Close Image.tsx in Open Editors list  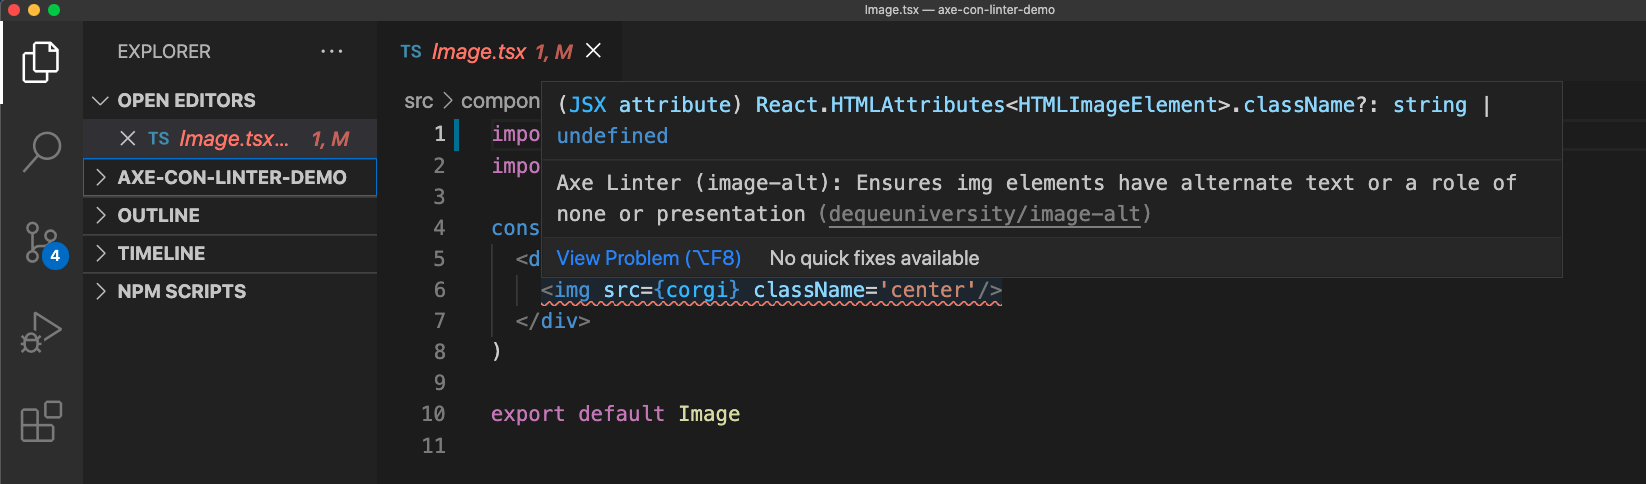tap(127, 138)
